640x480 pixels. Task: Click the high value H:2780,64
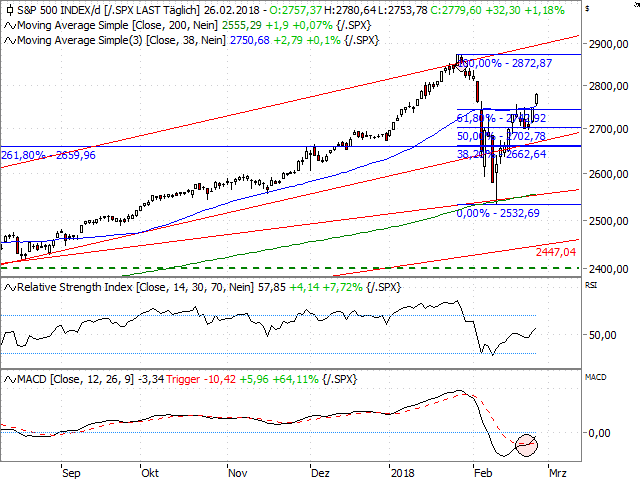pyautogui.click(x=349, y=10)
